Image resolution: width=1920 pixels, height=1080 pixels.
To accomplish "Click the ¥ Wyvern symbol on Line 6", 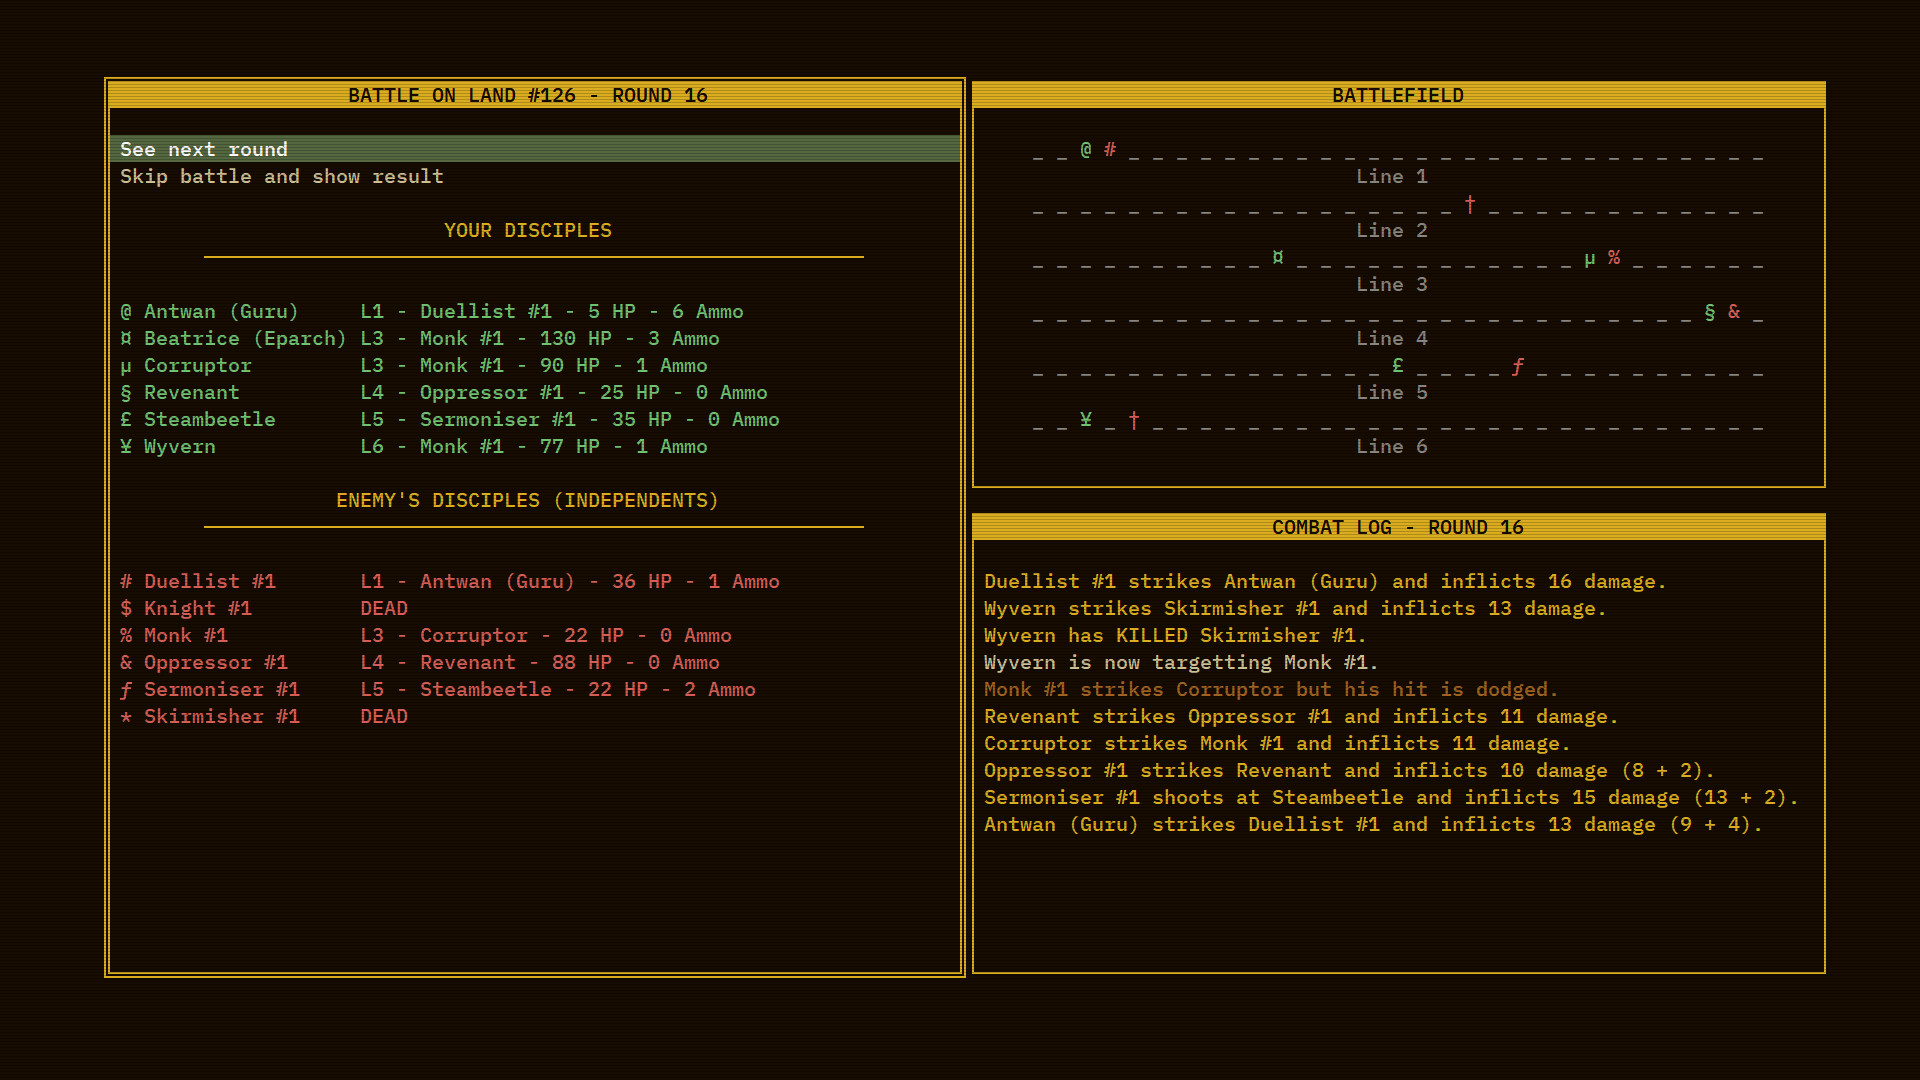I will tap(1086, 419).
